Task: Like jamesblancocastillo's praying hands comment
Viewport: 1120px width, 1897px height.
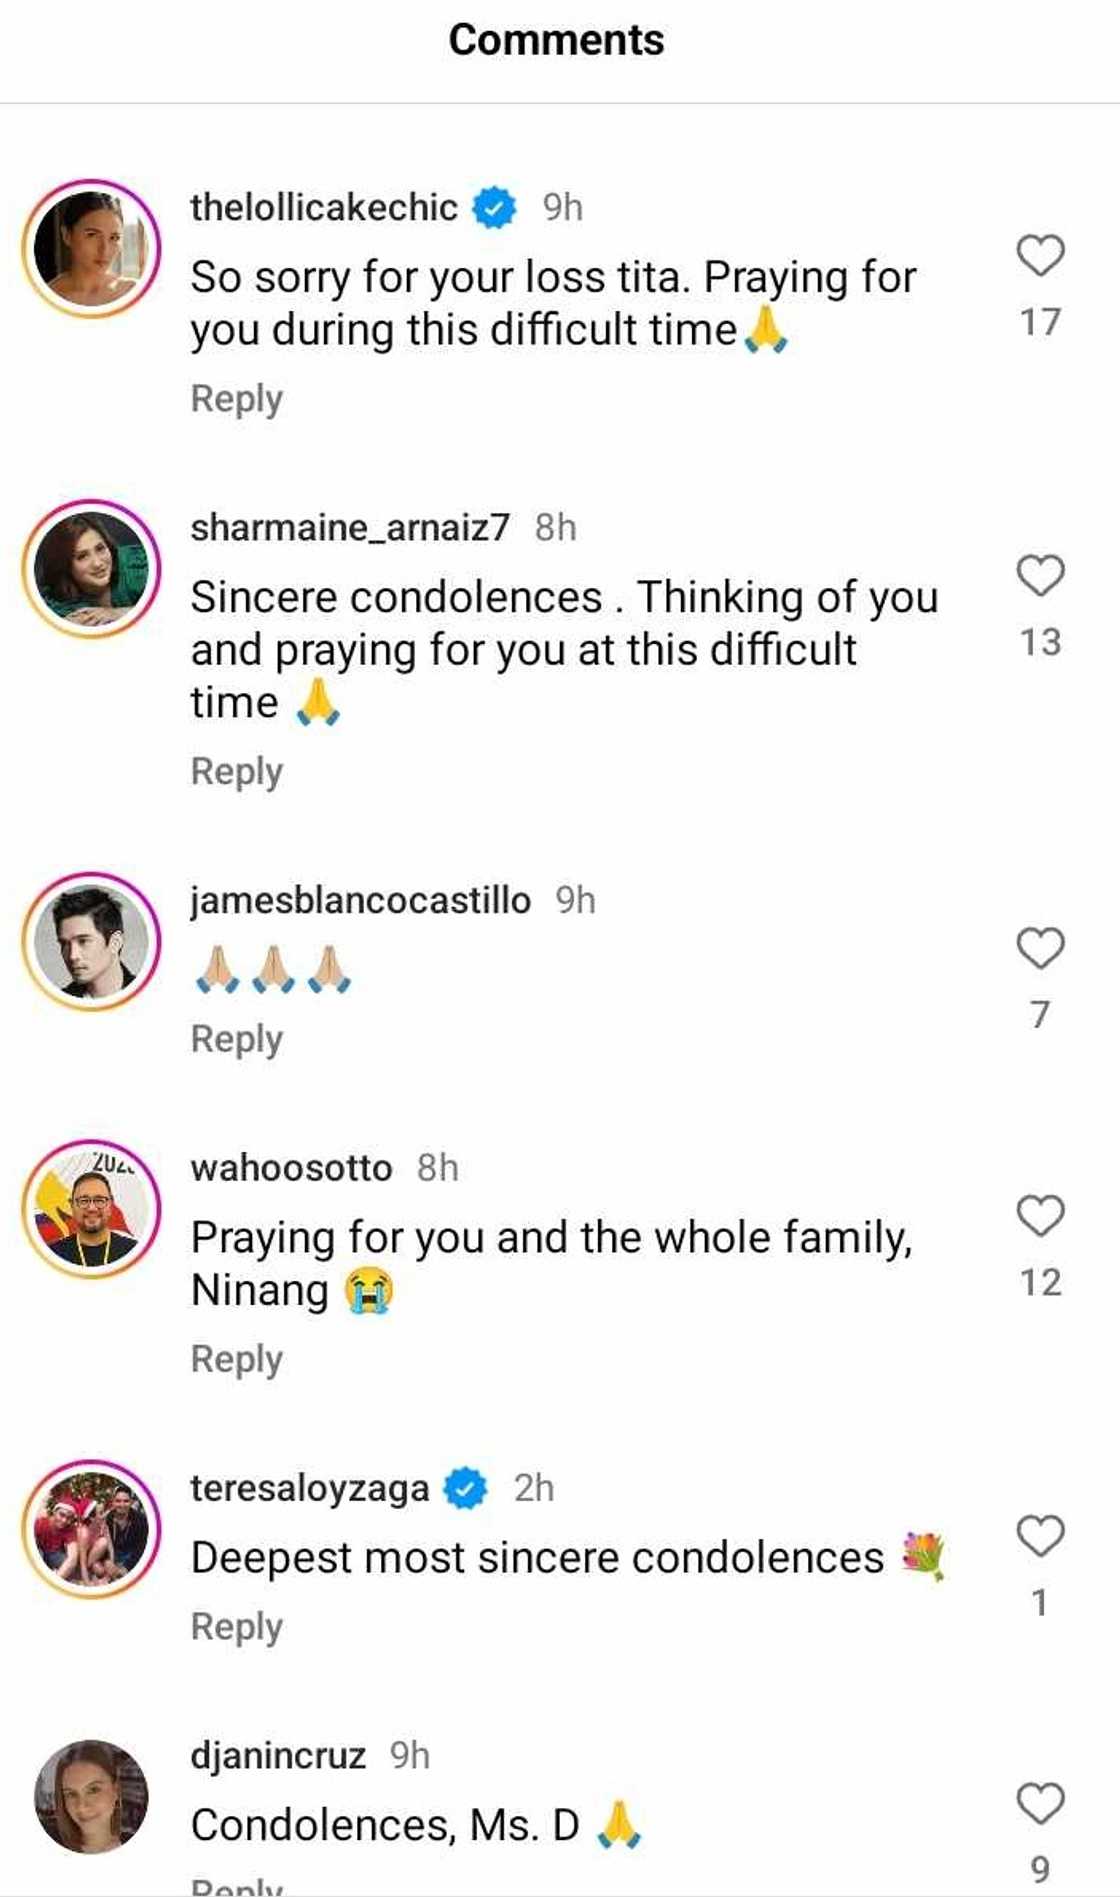Action: point(1040,948)
